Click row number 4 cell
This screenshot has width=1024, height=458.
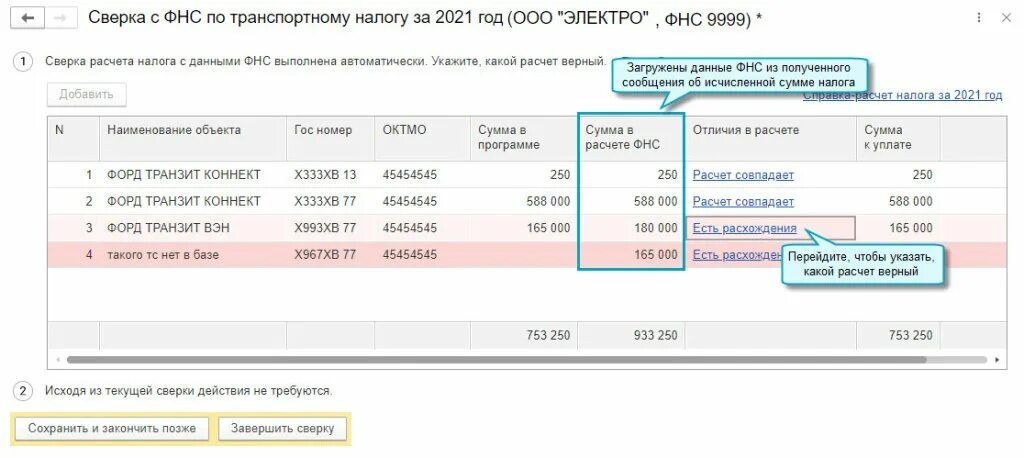tap(73, 255)
